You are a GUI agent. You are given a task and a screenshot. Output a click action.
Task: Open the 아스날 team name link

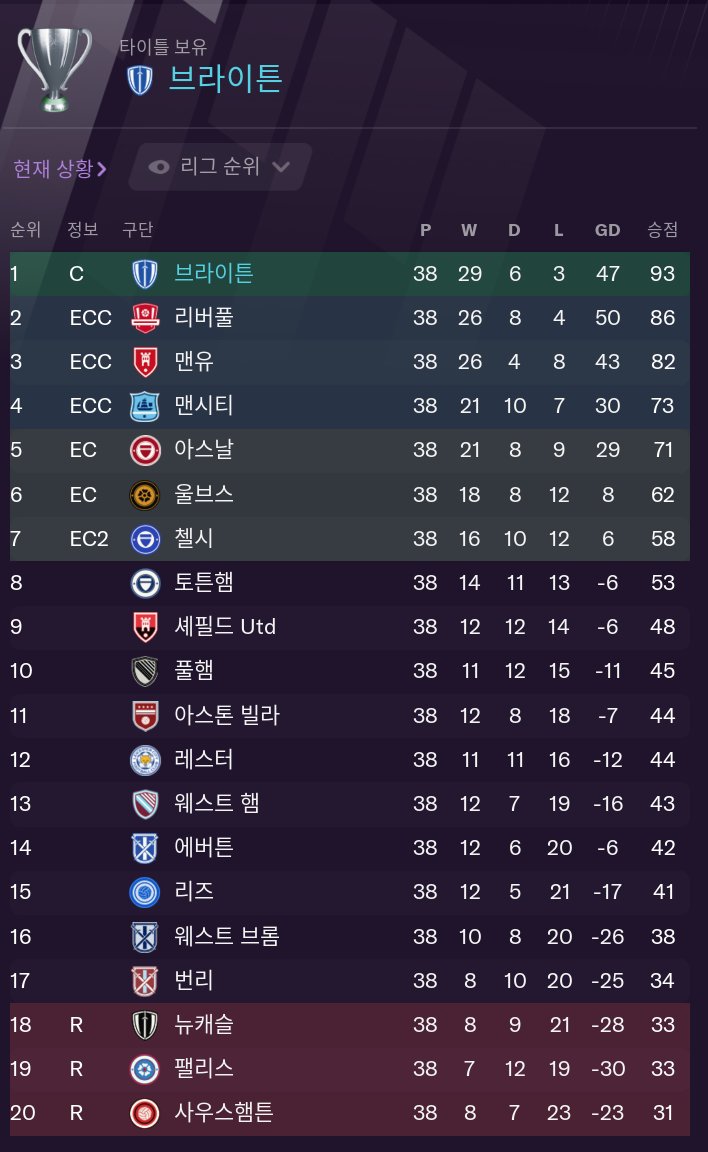pyautogui.click(x=204, y=450)
